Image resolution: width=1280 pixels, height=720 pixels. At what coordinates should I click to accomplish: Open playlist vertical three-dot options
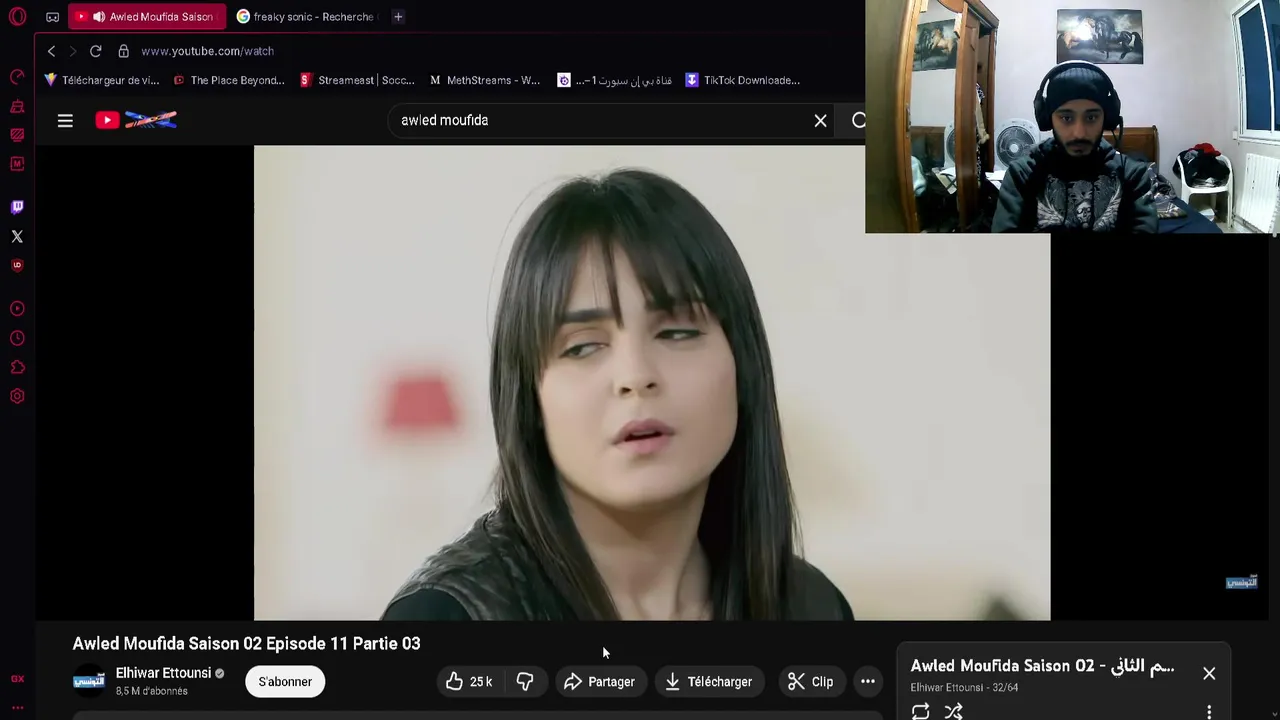(1209, 712)
